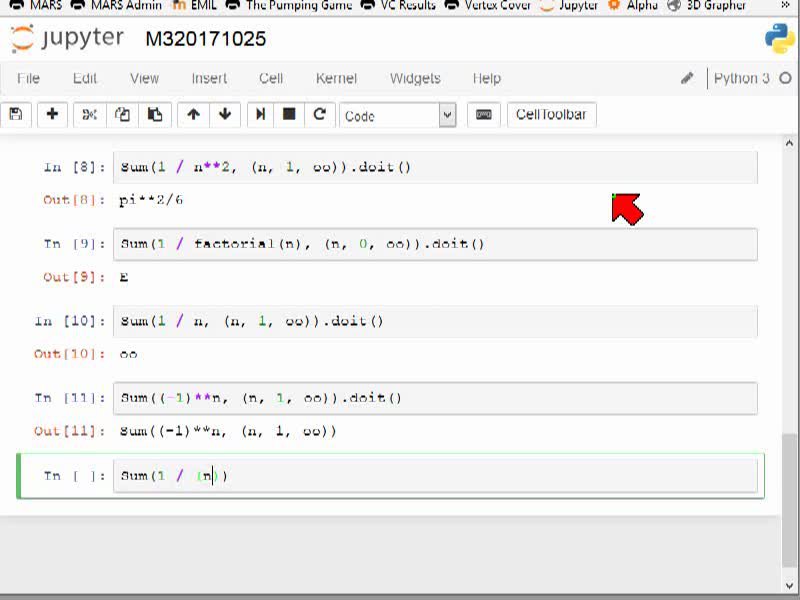Click the active input cell Sum(1 / (n))
The height and width of the screenshot is (600, 800).
click(x=435, y=476)
